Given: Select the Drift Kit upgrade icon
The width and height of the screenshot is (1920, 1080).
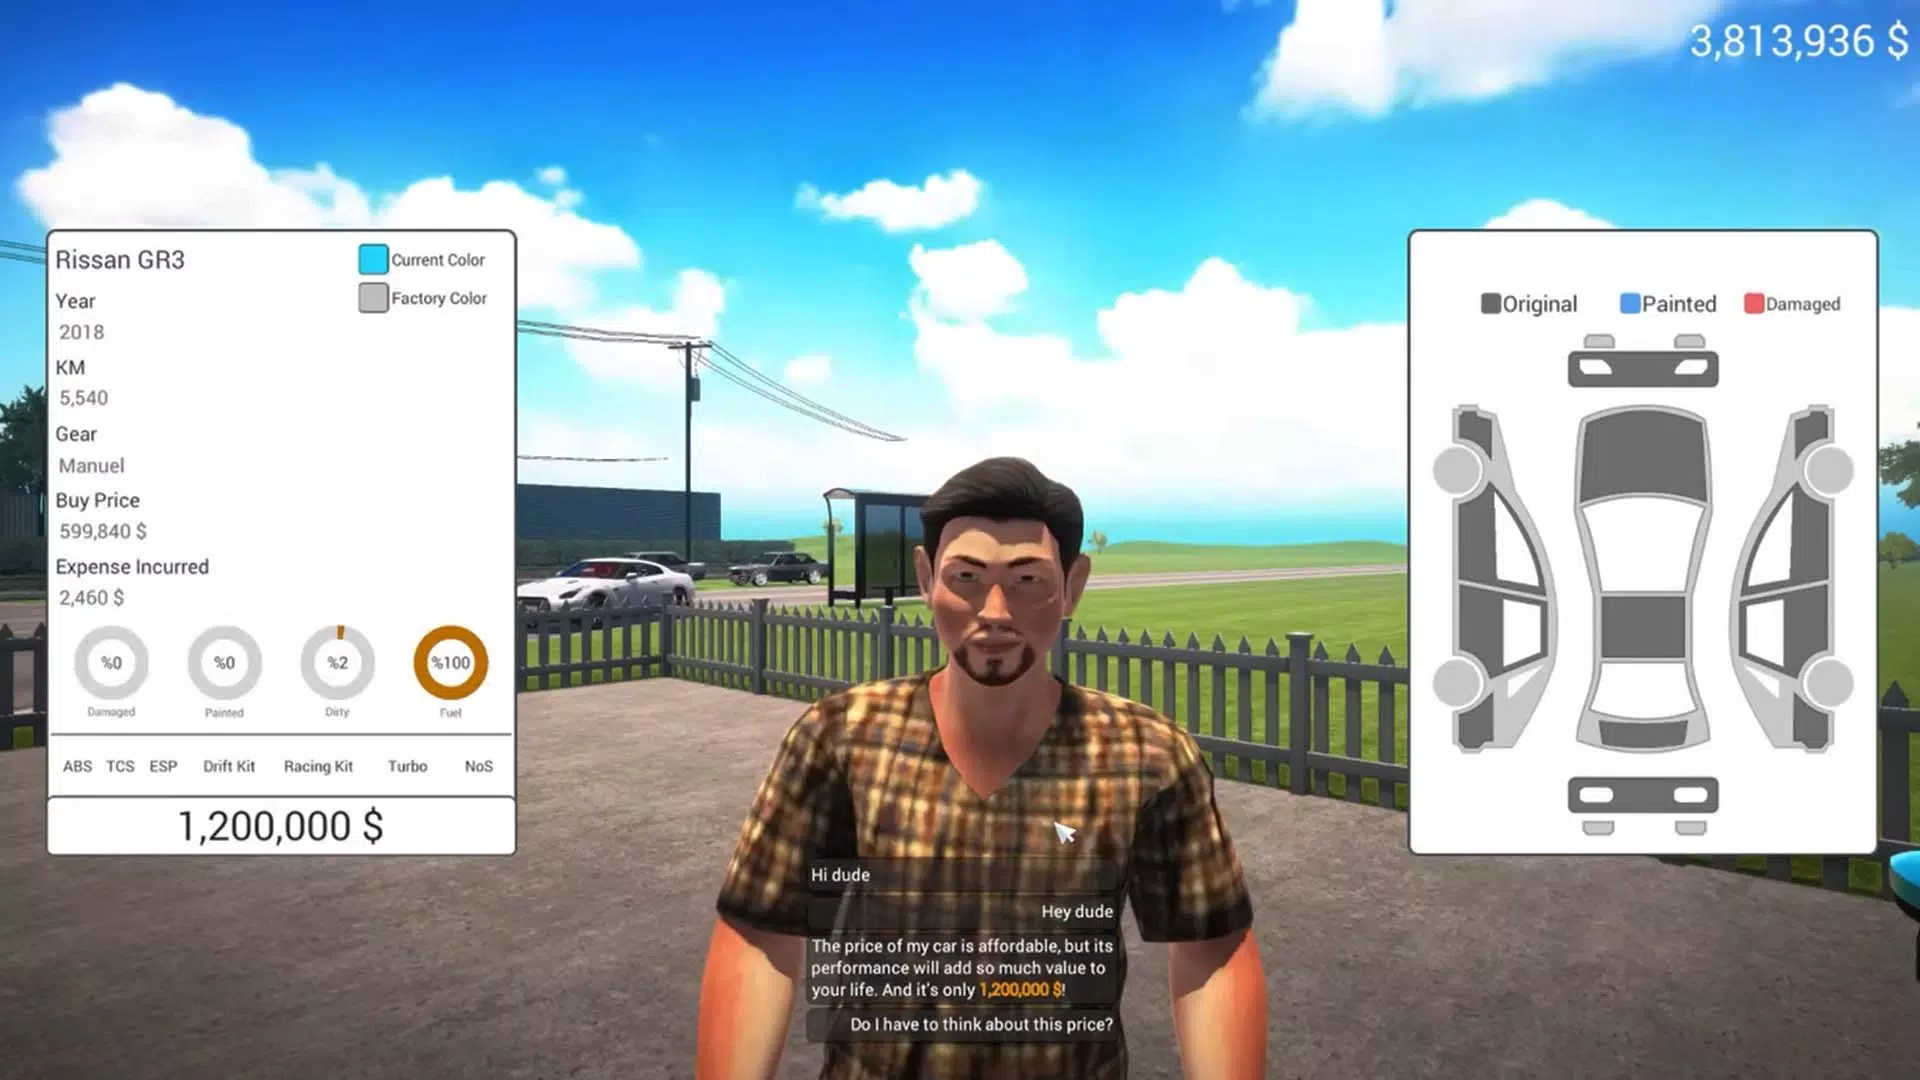Looking at the screenshot, I should [227, 765].
